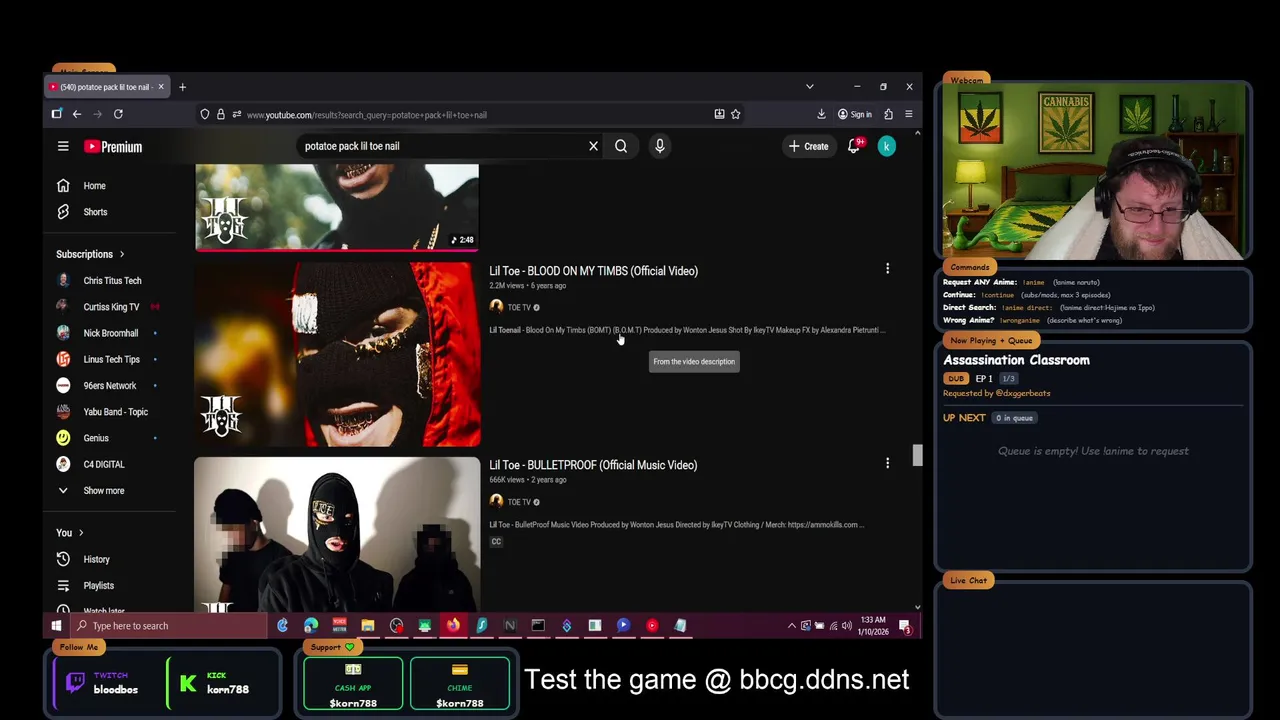Open the account avatar menu

(x=887, y=146)
